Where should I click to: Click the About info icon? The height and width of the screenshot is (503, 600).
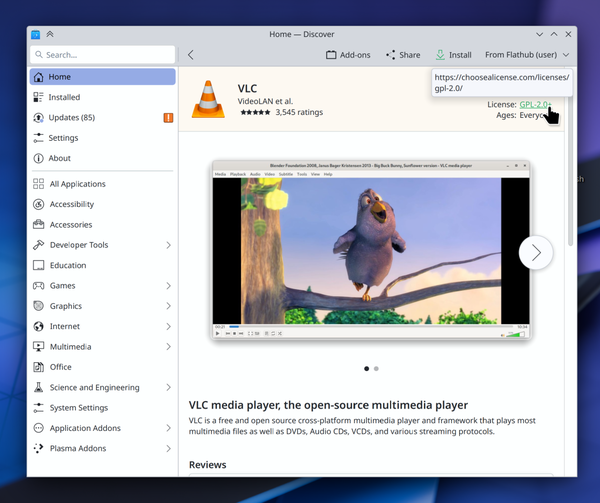tap(39, 158)
